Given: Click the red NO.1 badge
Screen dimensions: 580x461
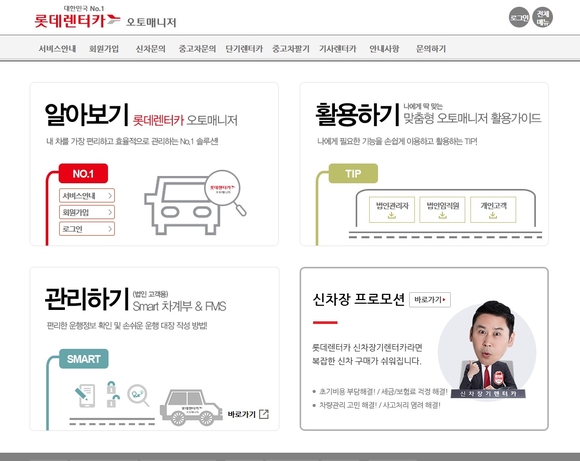Looking at the screenshot, I should pyautogui.click(x=83, y=174).
